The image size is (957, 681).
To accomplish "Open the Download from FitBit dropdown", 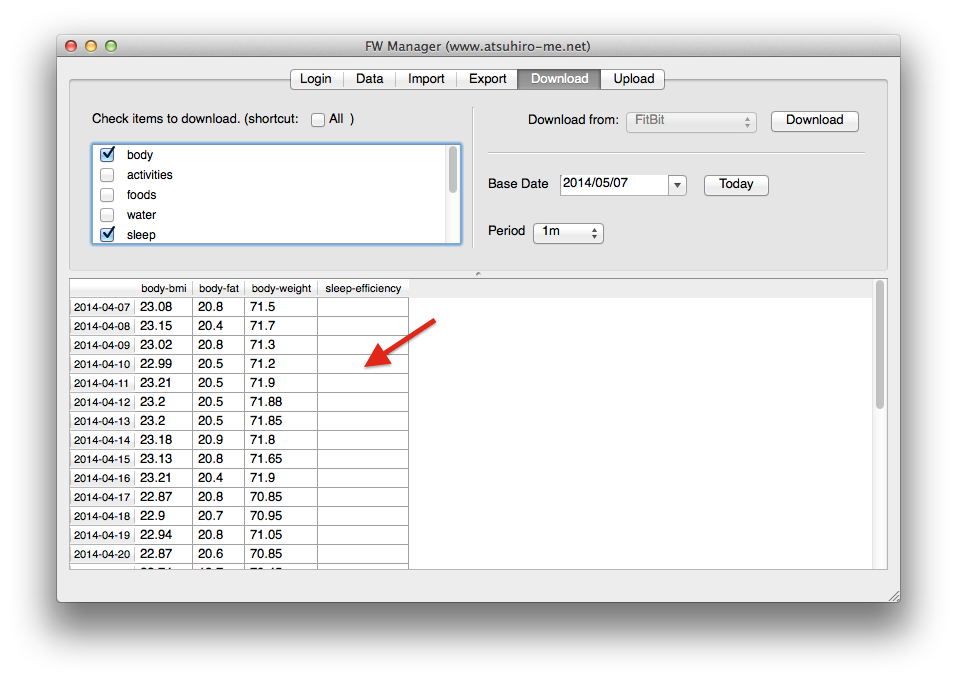I will pos(691,121).
